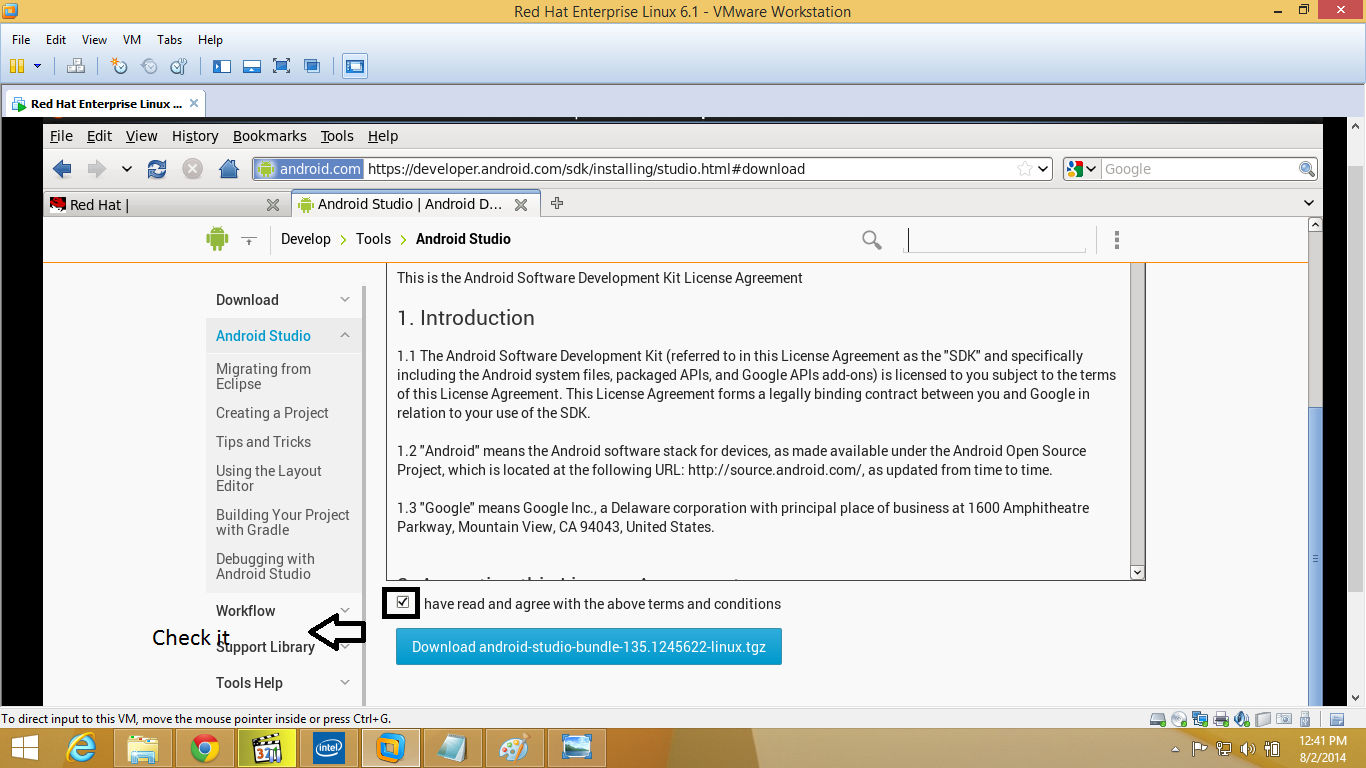Open the Android site three-dot overflow menu
Screen dimensions: 1366x768
1117,240
